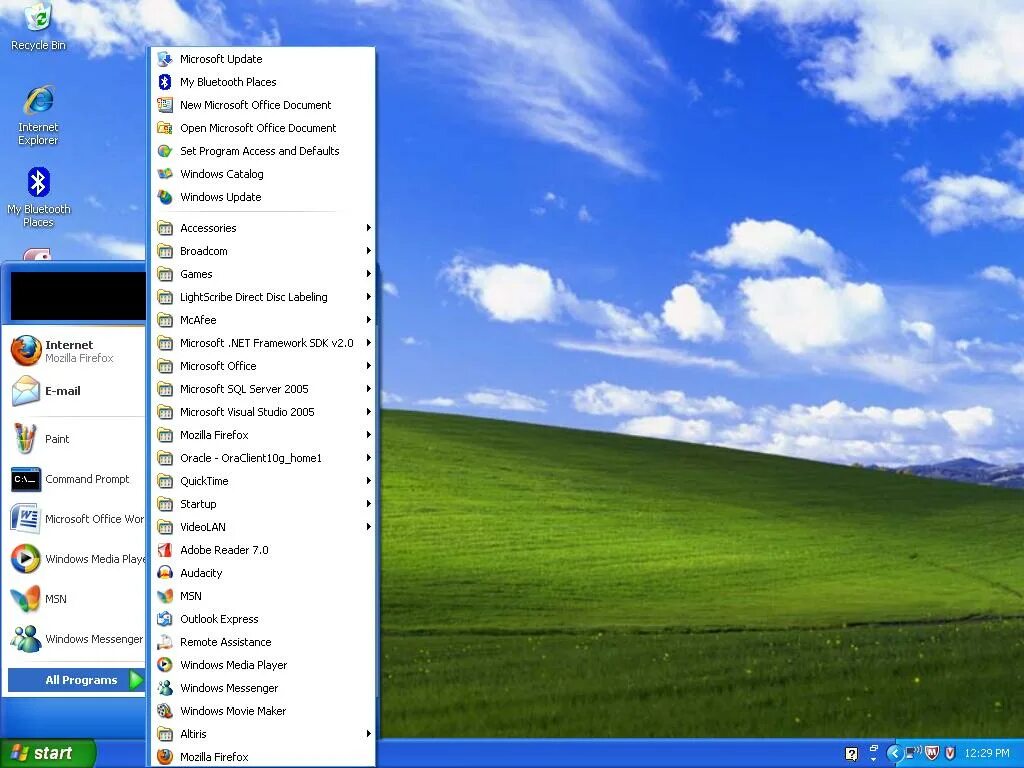The image size is (1024, 768).
Task: Expand Microsoft .NET Framework SDK v2.0
Action: coord(263,343)
